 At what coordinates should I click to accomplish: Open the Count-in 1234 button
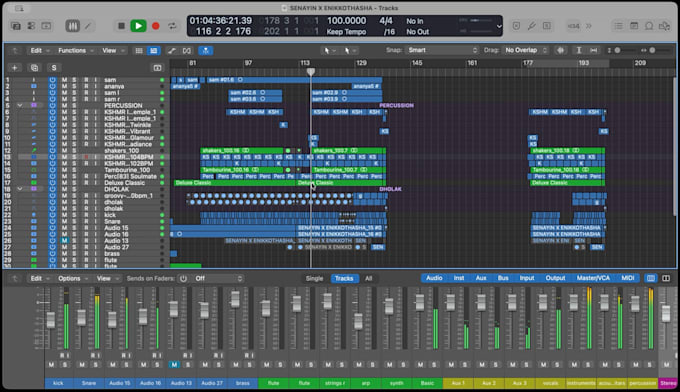pos(573,26)
